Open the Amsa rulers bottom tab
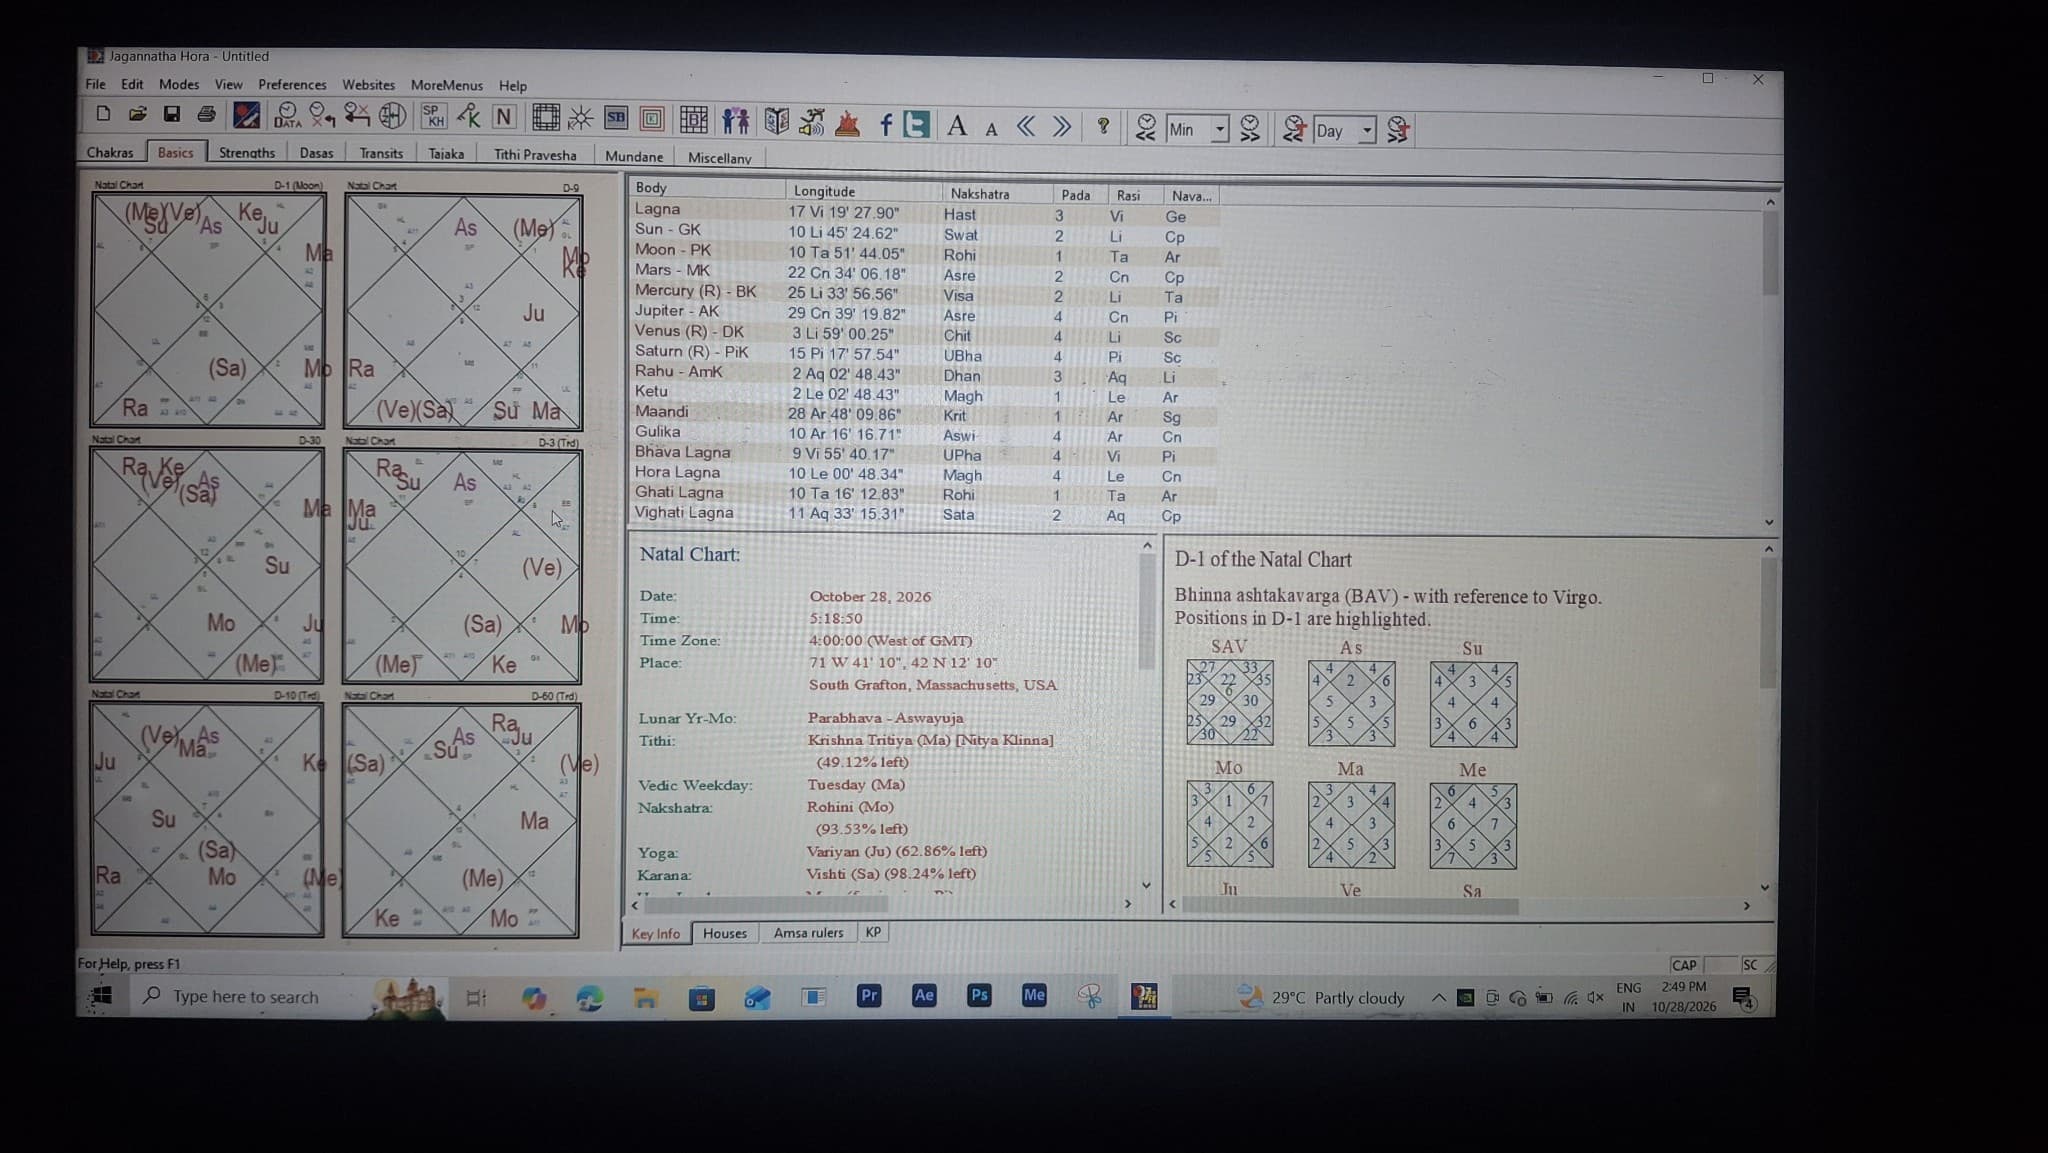Viewport: 2048px width, 1153px height. click(x=808, y=933)
